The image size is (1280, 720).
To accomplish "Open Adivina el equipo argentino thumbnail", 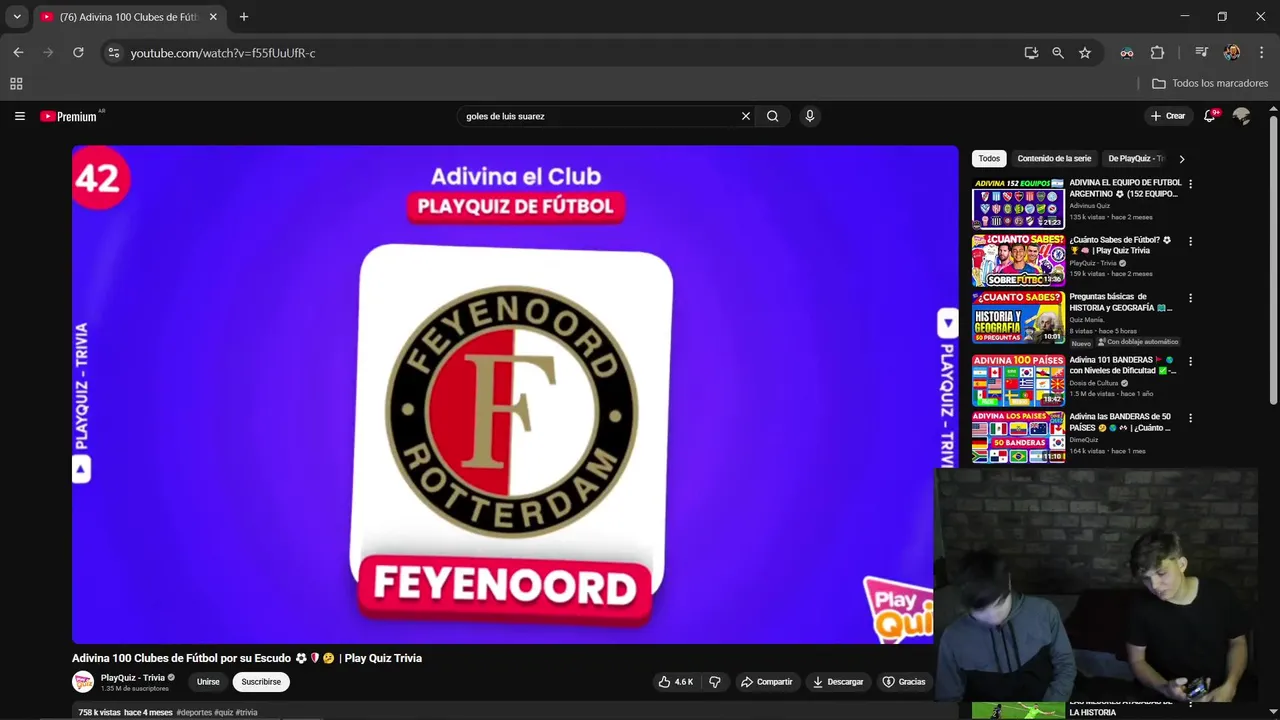I will click(1018, 204).
